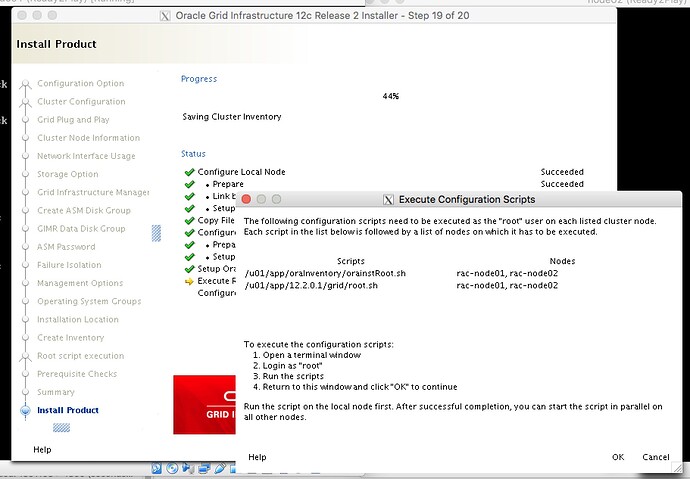Viewport: 690px width, 479px height.
Task: Click the 44% progress indicator
Action: (x=390, y=96)
